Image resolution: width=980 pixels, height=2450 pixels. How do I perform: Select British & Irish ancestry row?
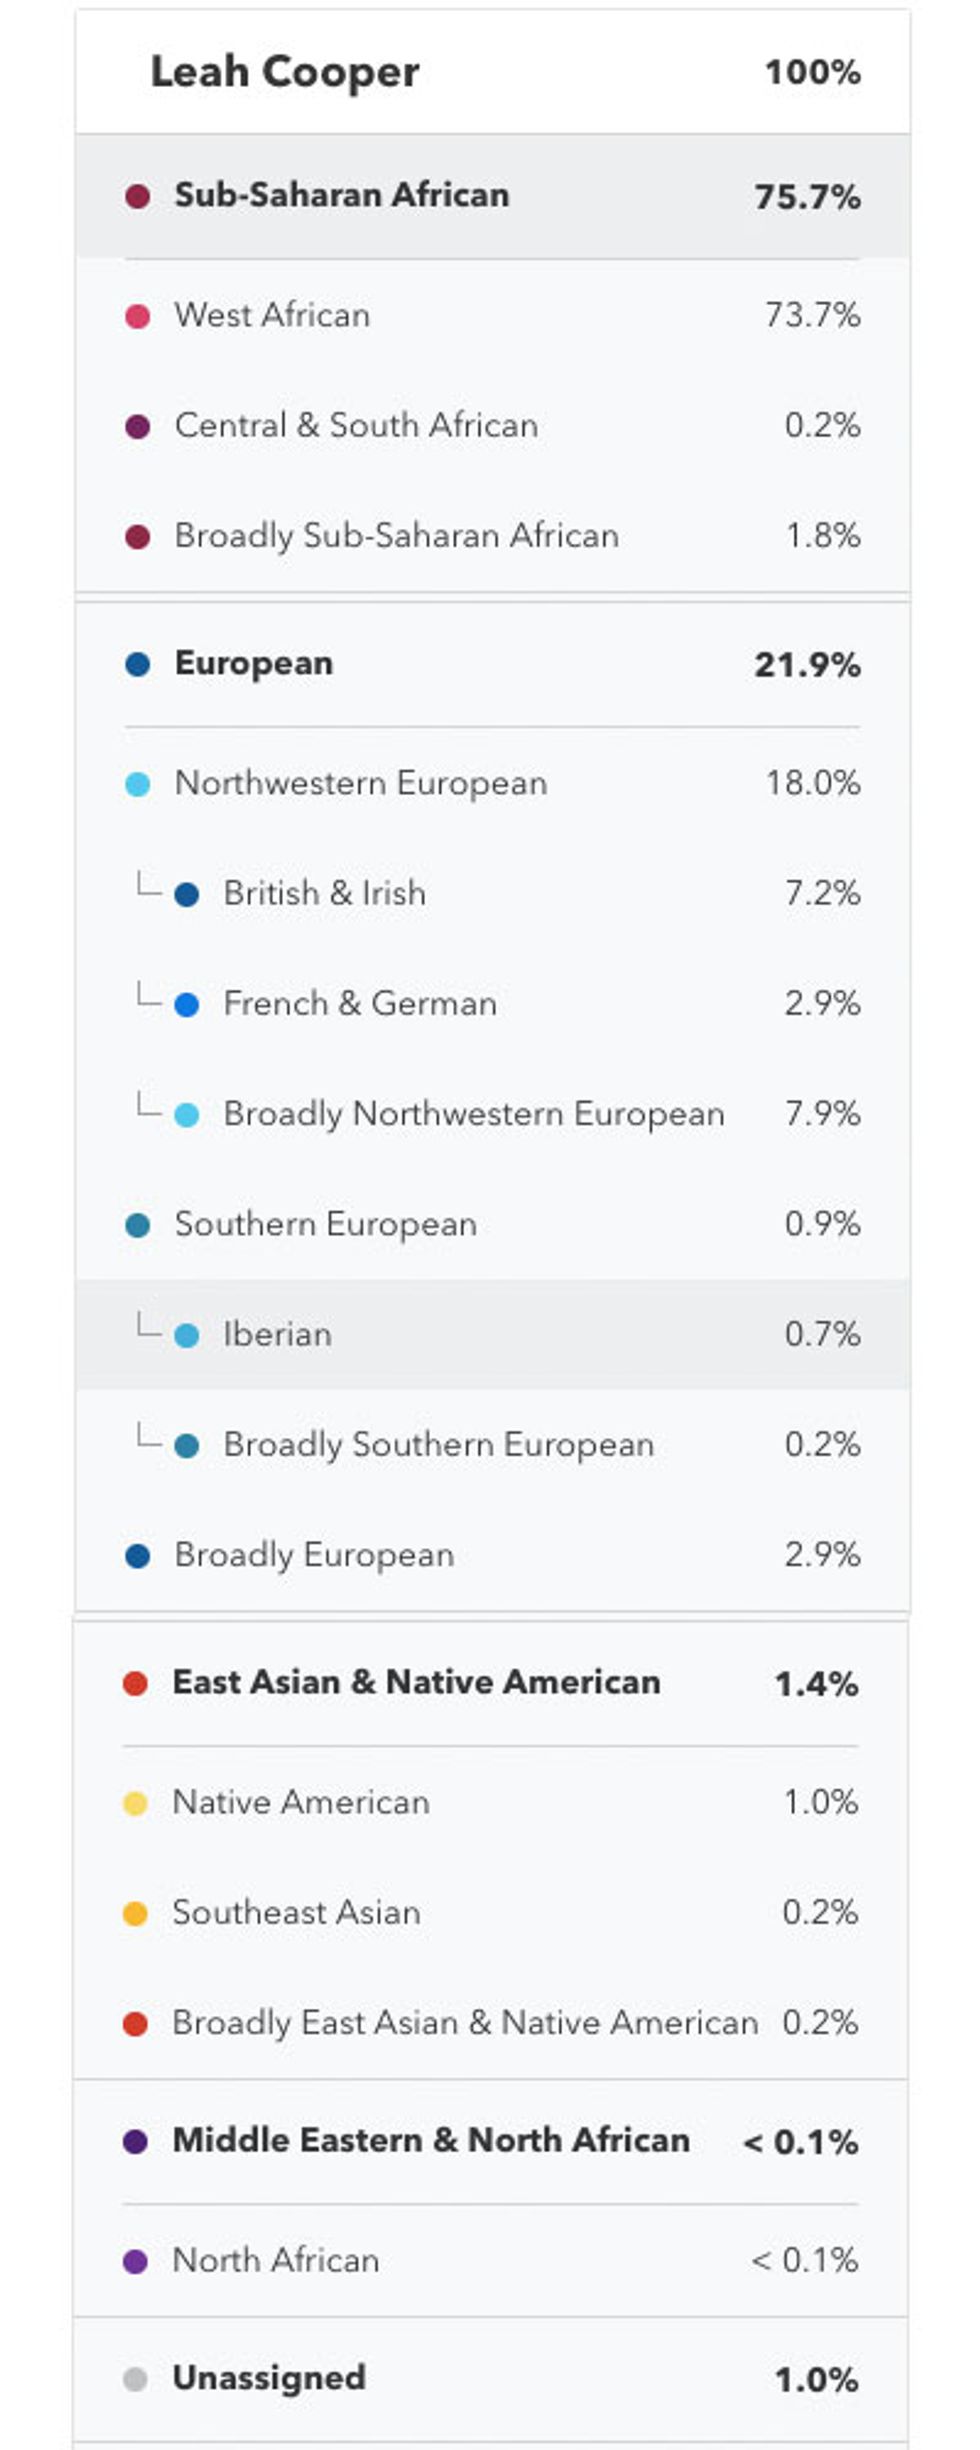click(492, 893)
